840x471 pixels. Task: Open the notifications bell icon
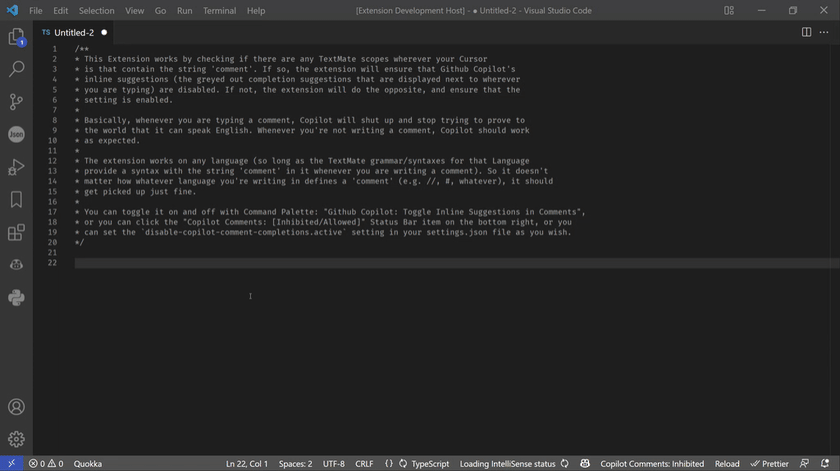coord(825,463)
